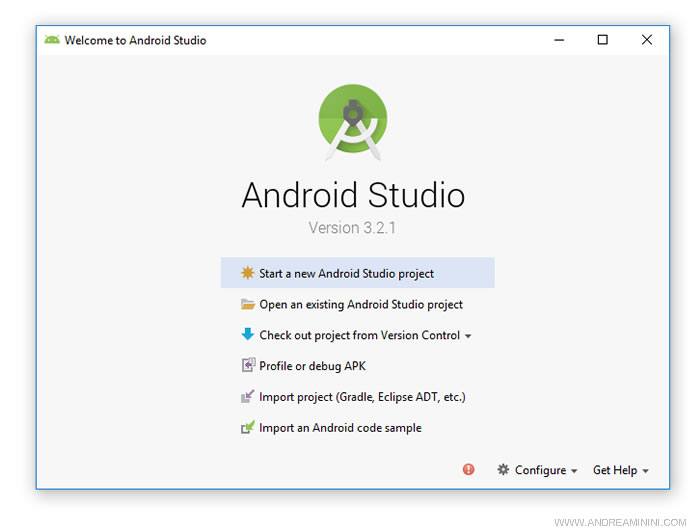Click the blue download arrow icon
Viewport: 700px width, 531px height.
pyautogui.click(x=247, y=334)
